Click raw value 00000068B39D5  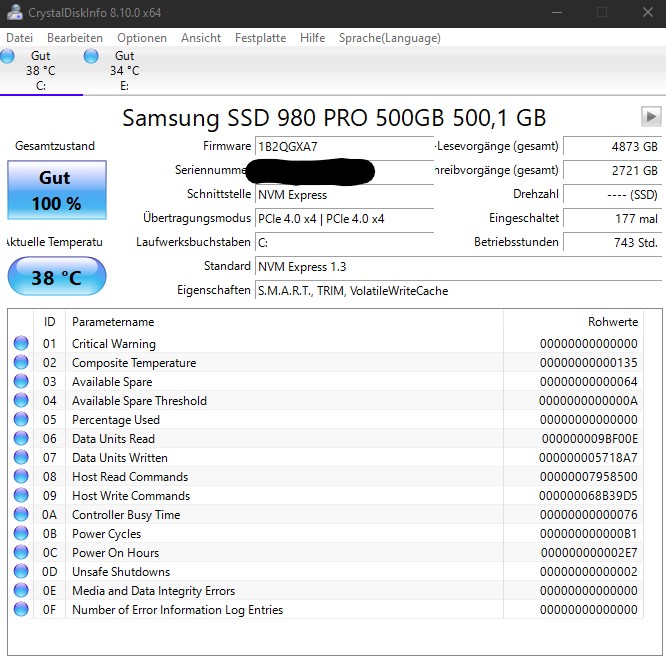[x=588, y=495]
